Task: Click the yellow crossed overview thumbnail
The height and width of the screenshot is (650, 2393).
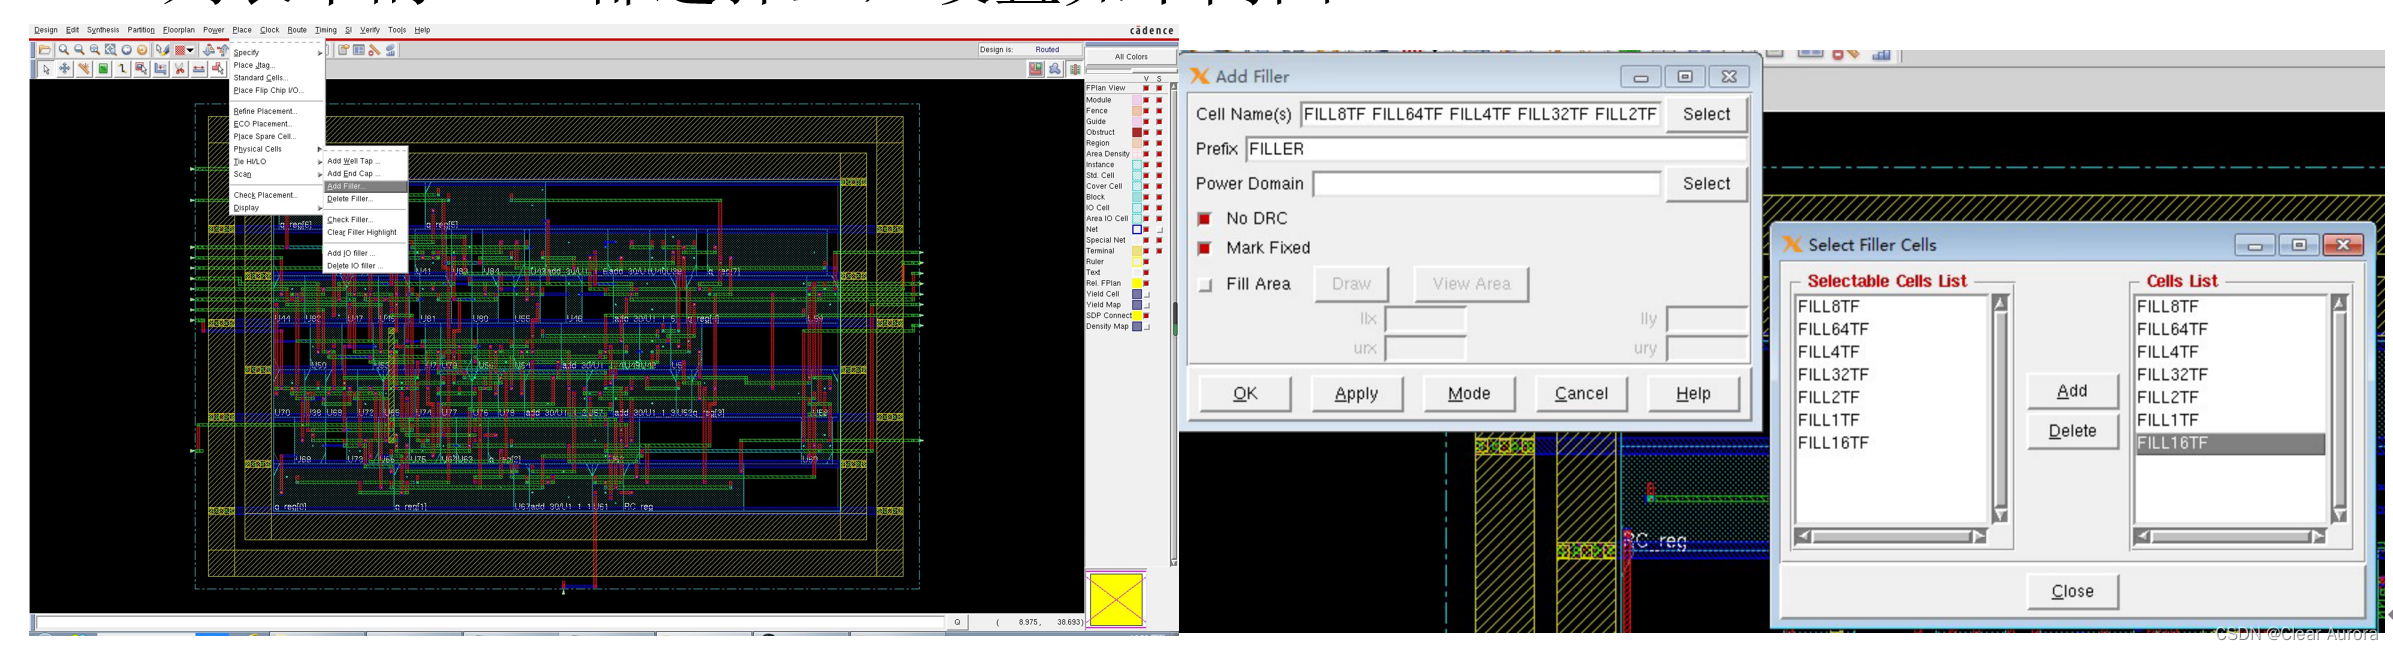Action: (x=1116, y=599)
